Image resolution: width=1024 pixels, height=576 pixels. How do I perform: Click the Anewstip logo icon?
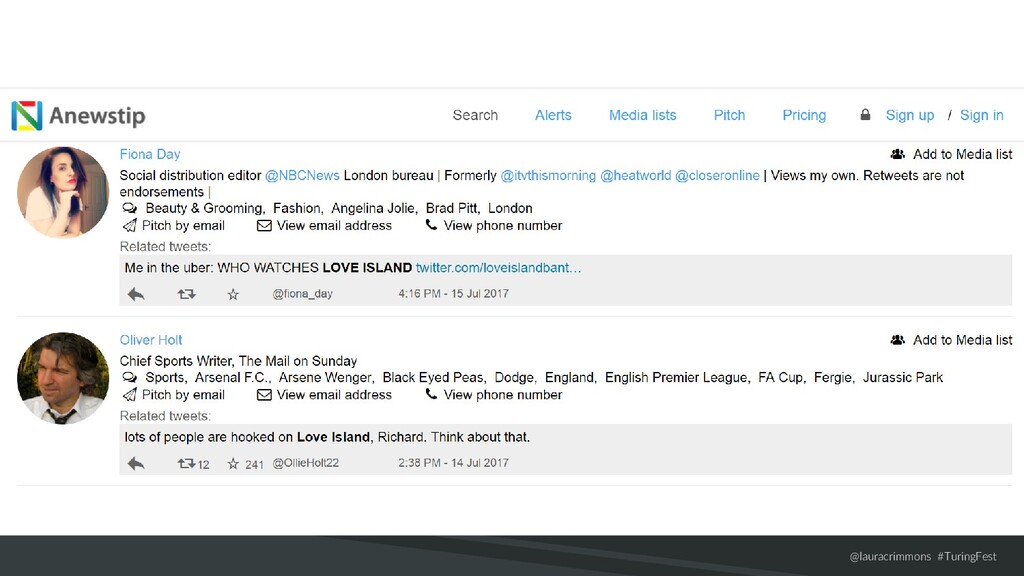click(x=27, y=116)
